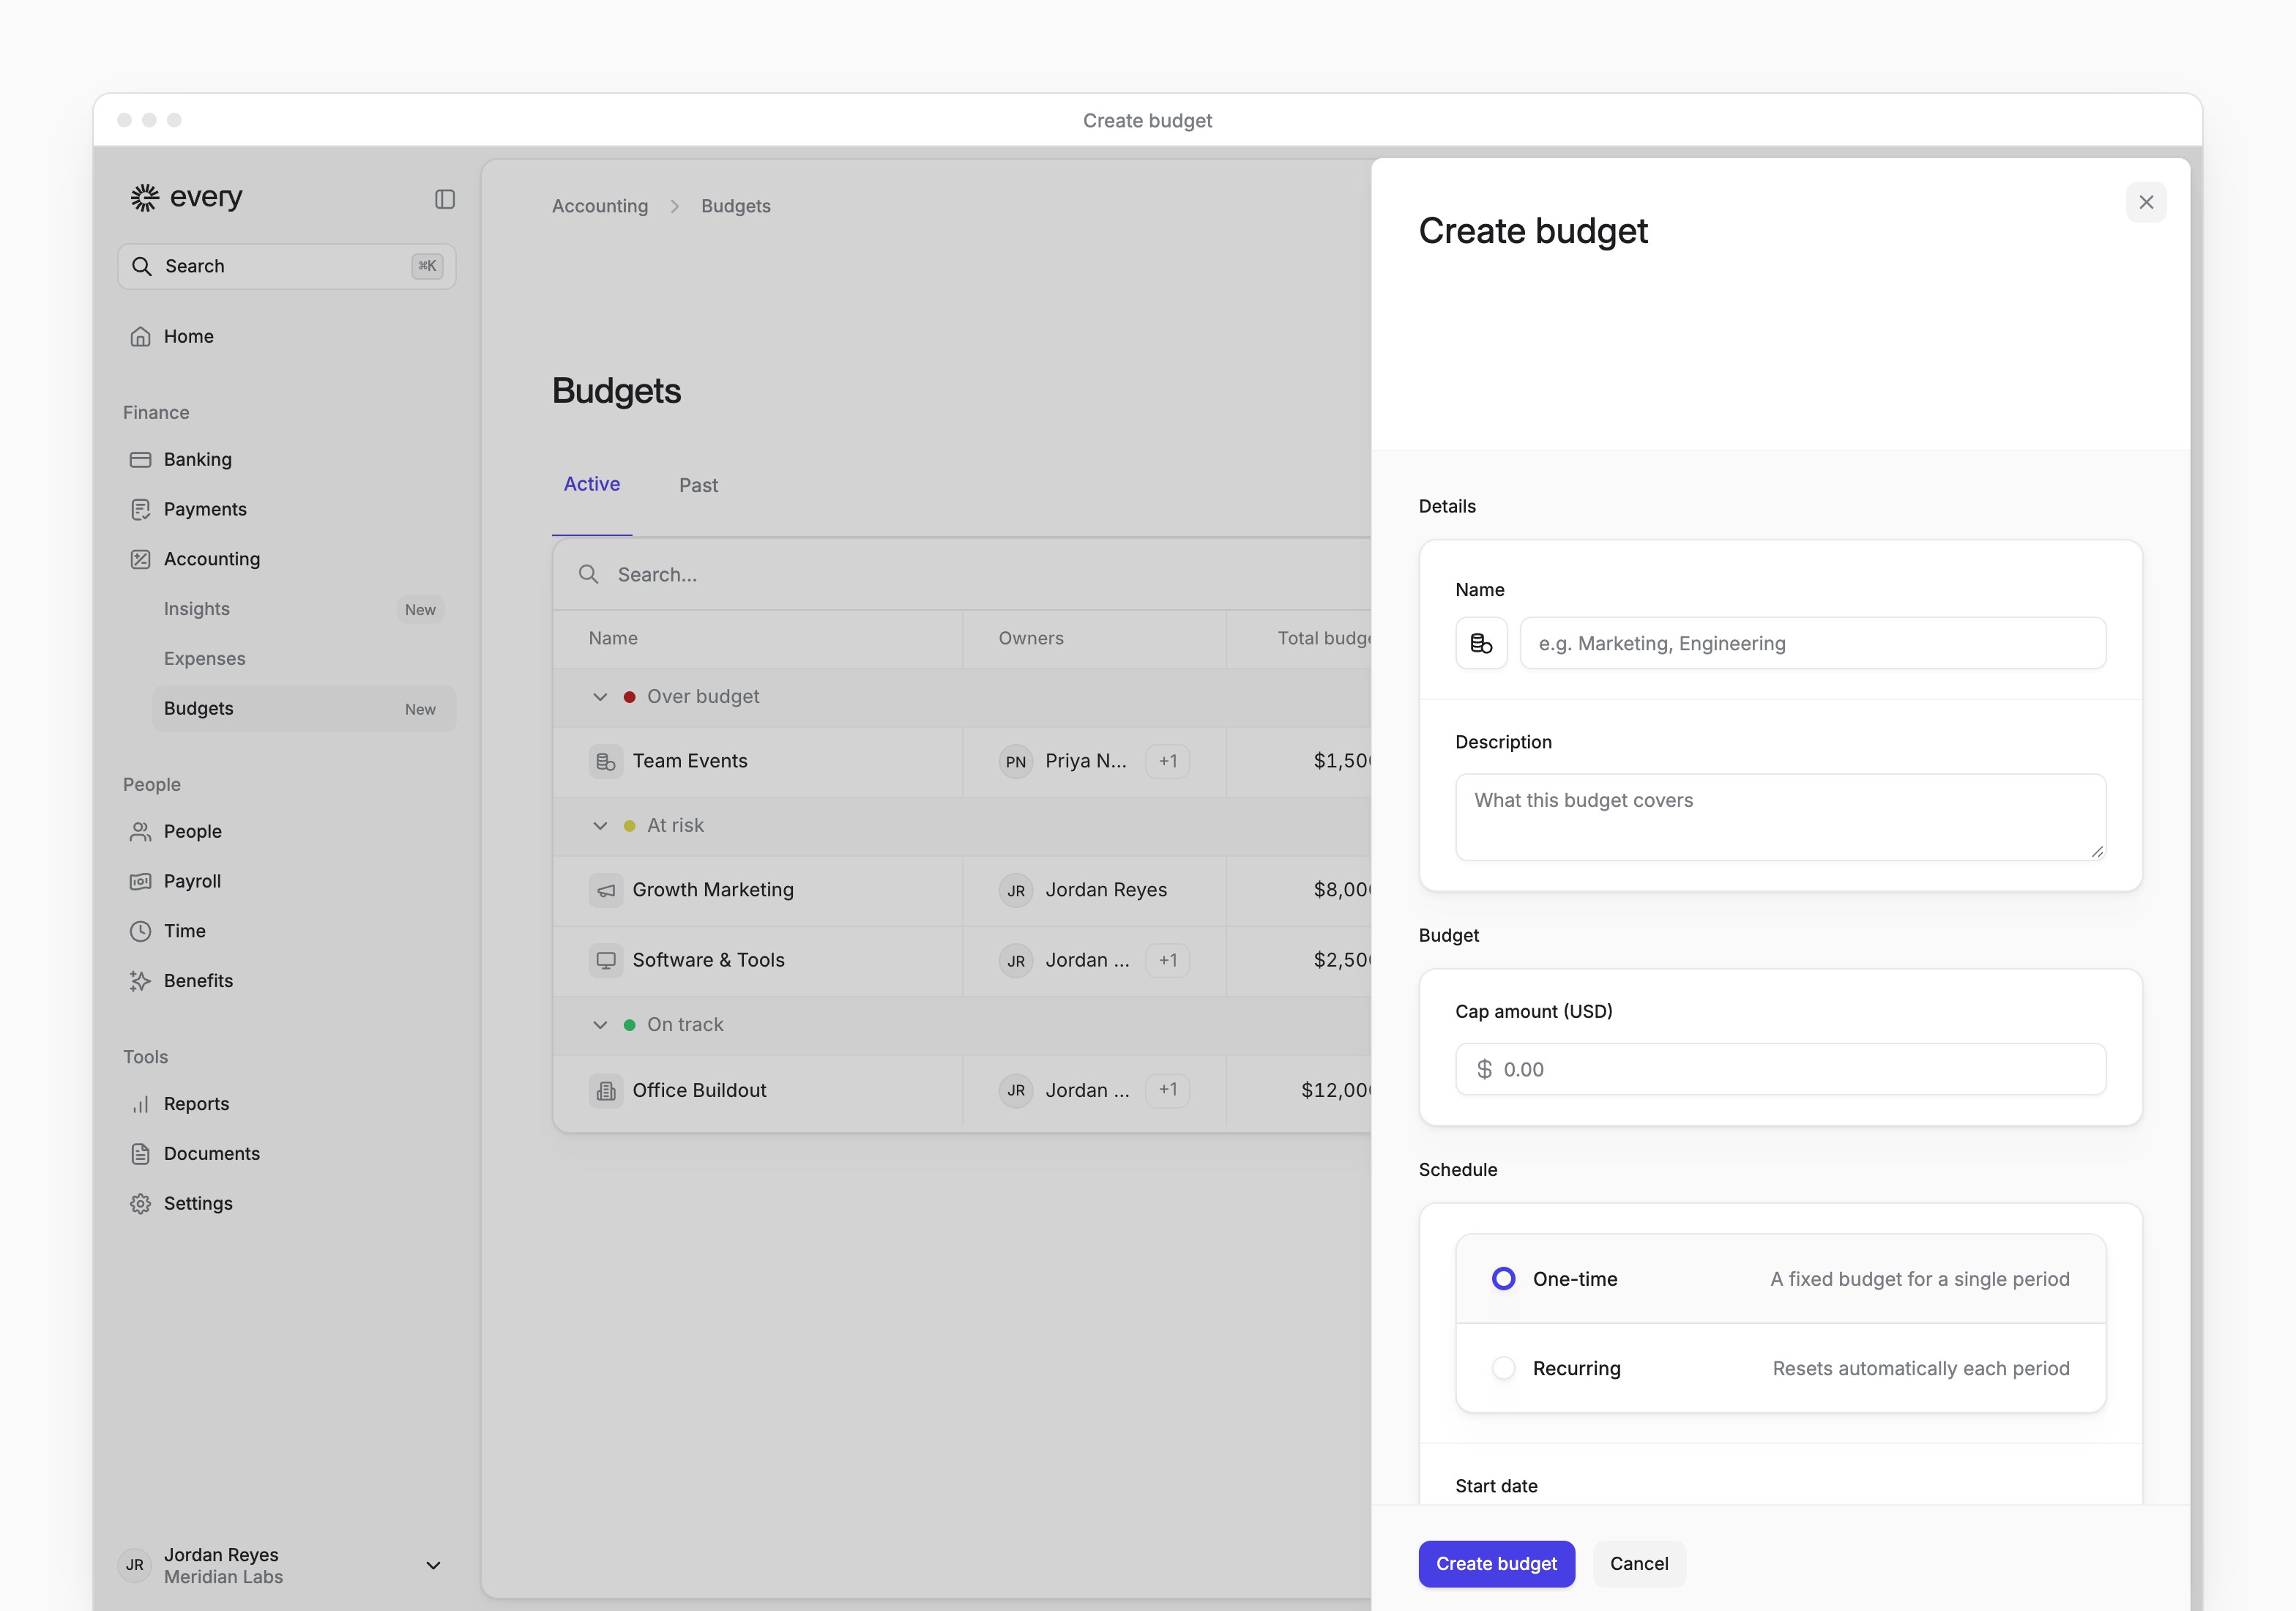The image size is (2296, 1611).
Task: Show extra owners +1 on Office Buildout
Action: click(1167, 1090)
